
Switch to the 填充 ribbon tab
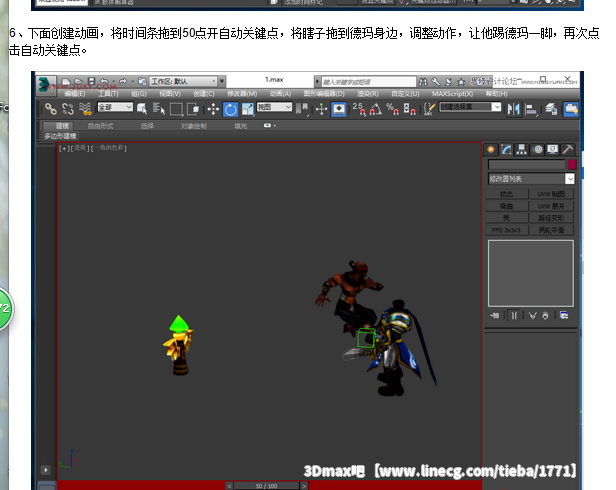click(x=241, y=126)
